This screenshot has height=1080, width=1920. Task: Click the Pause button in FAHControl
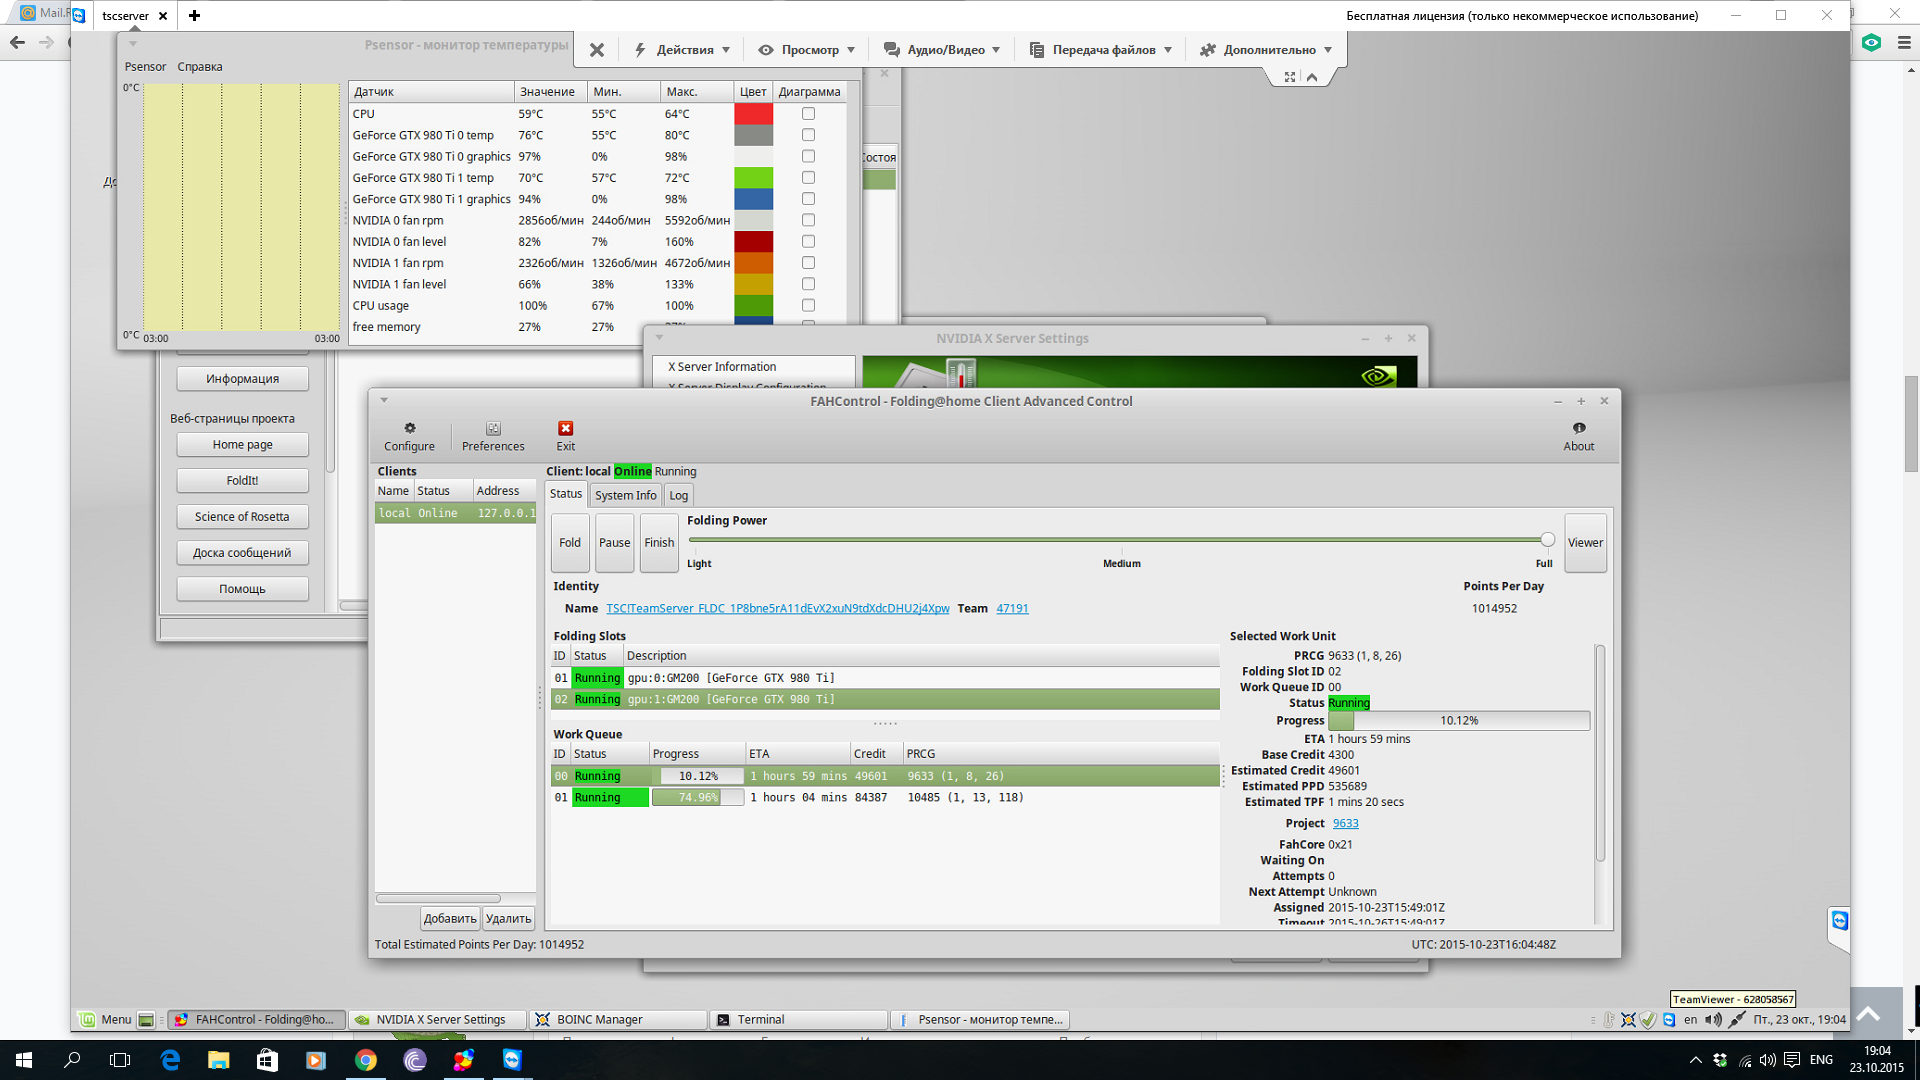tap(614, 542)
